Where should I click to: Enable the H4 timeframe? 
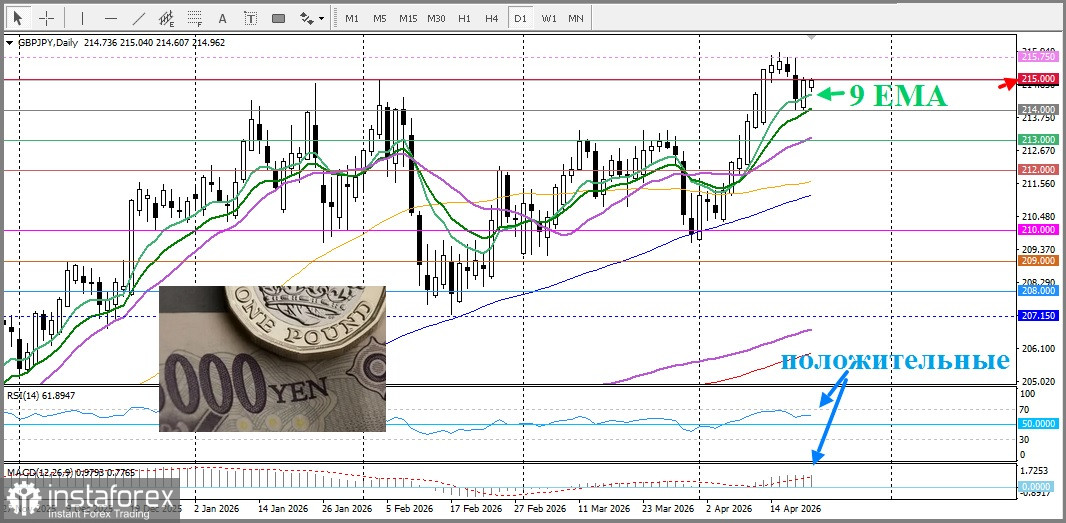[491, 18]
